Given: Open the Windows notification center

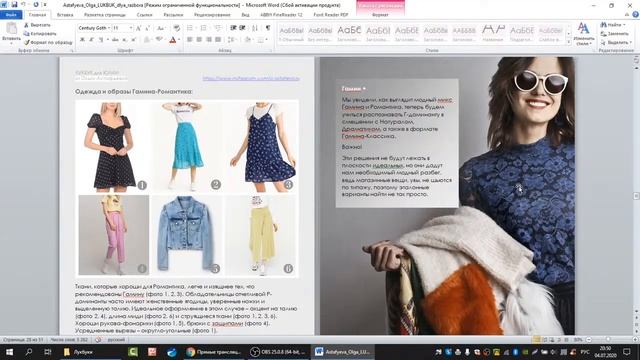Looking at the screenshot, I should click(627, 352).
